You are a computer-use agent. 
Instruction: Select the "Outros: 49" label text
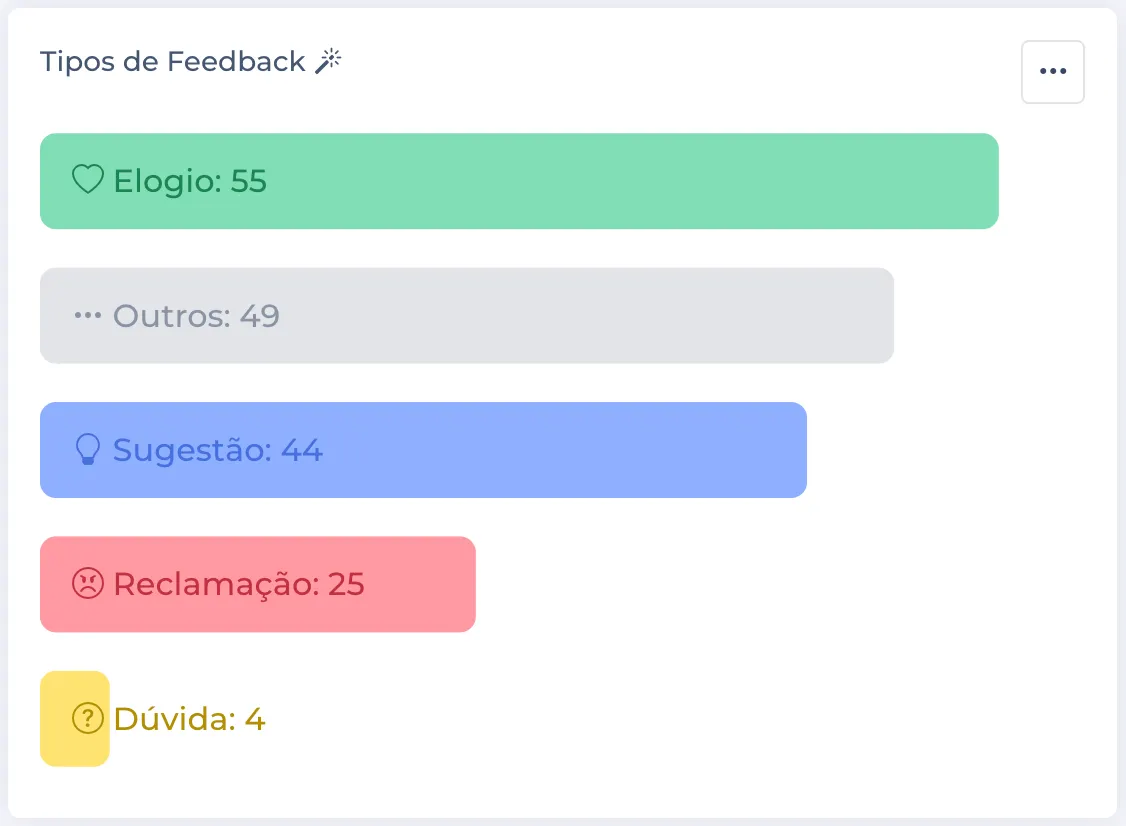196,316
